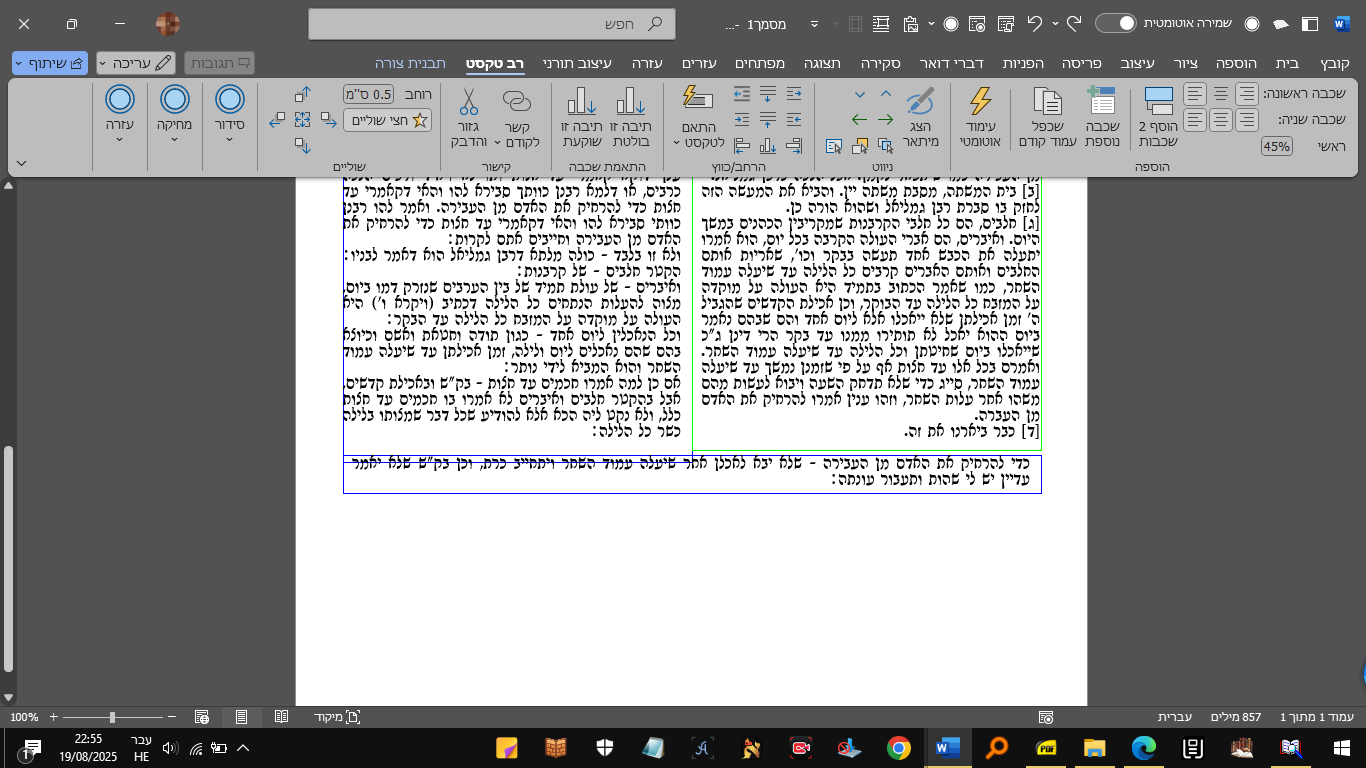The image size is (1366, 768).
Task: Click the Undo arrow in quick access toolbar
Action: click(x=1035, y=23)
